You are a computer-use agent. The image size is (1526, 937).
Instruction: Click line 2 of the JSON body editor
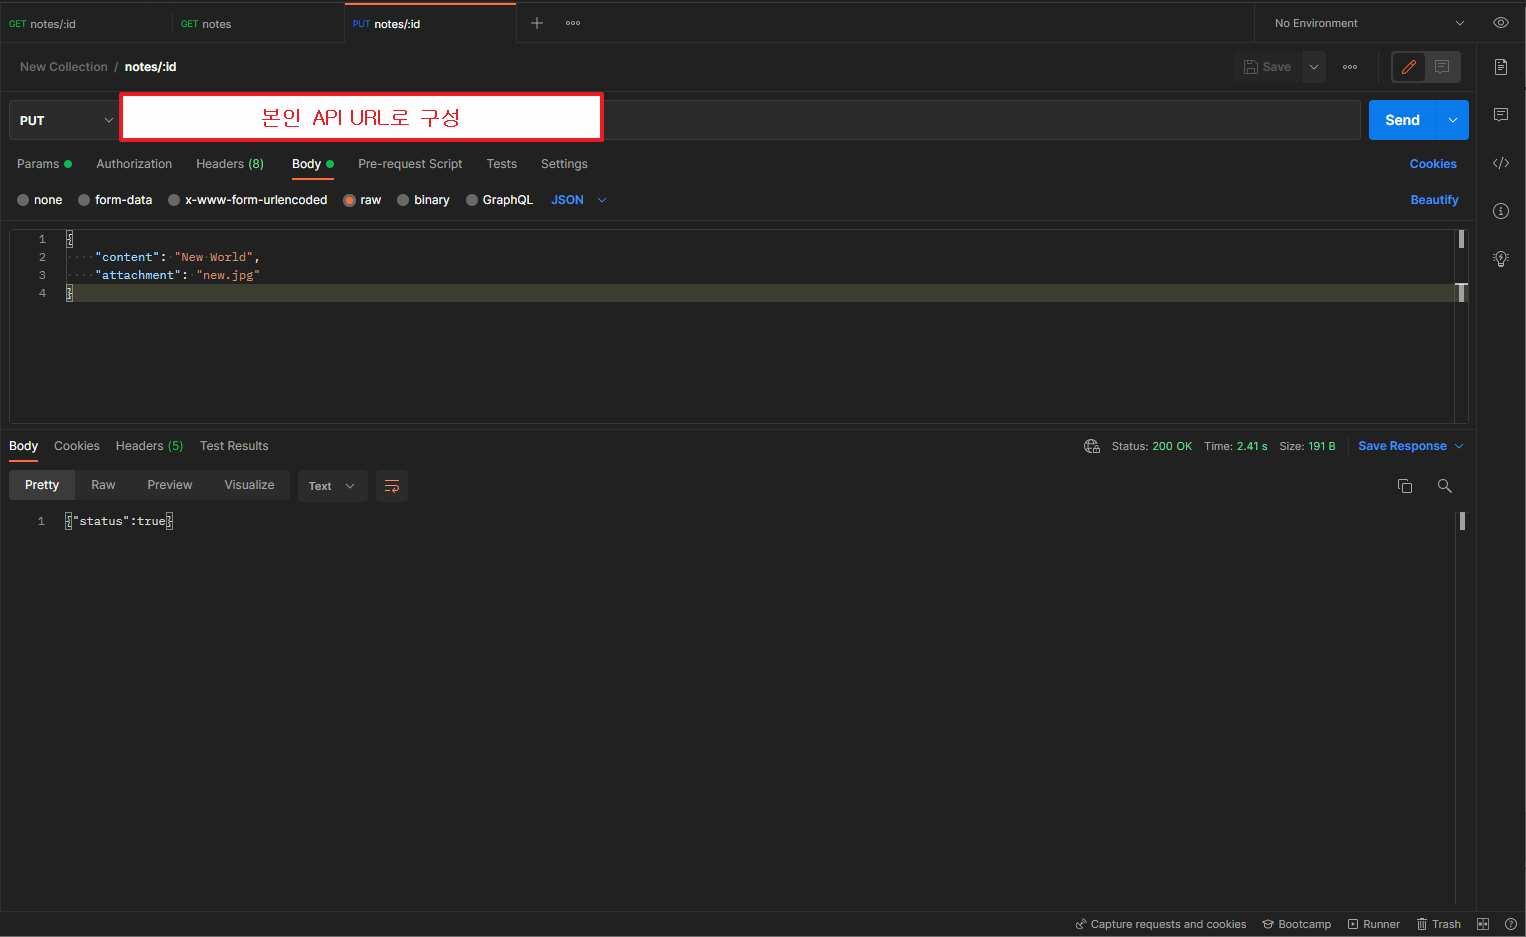(x=760, y=257)
